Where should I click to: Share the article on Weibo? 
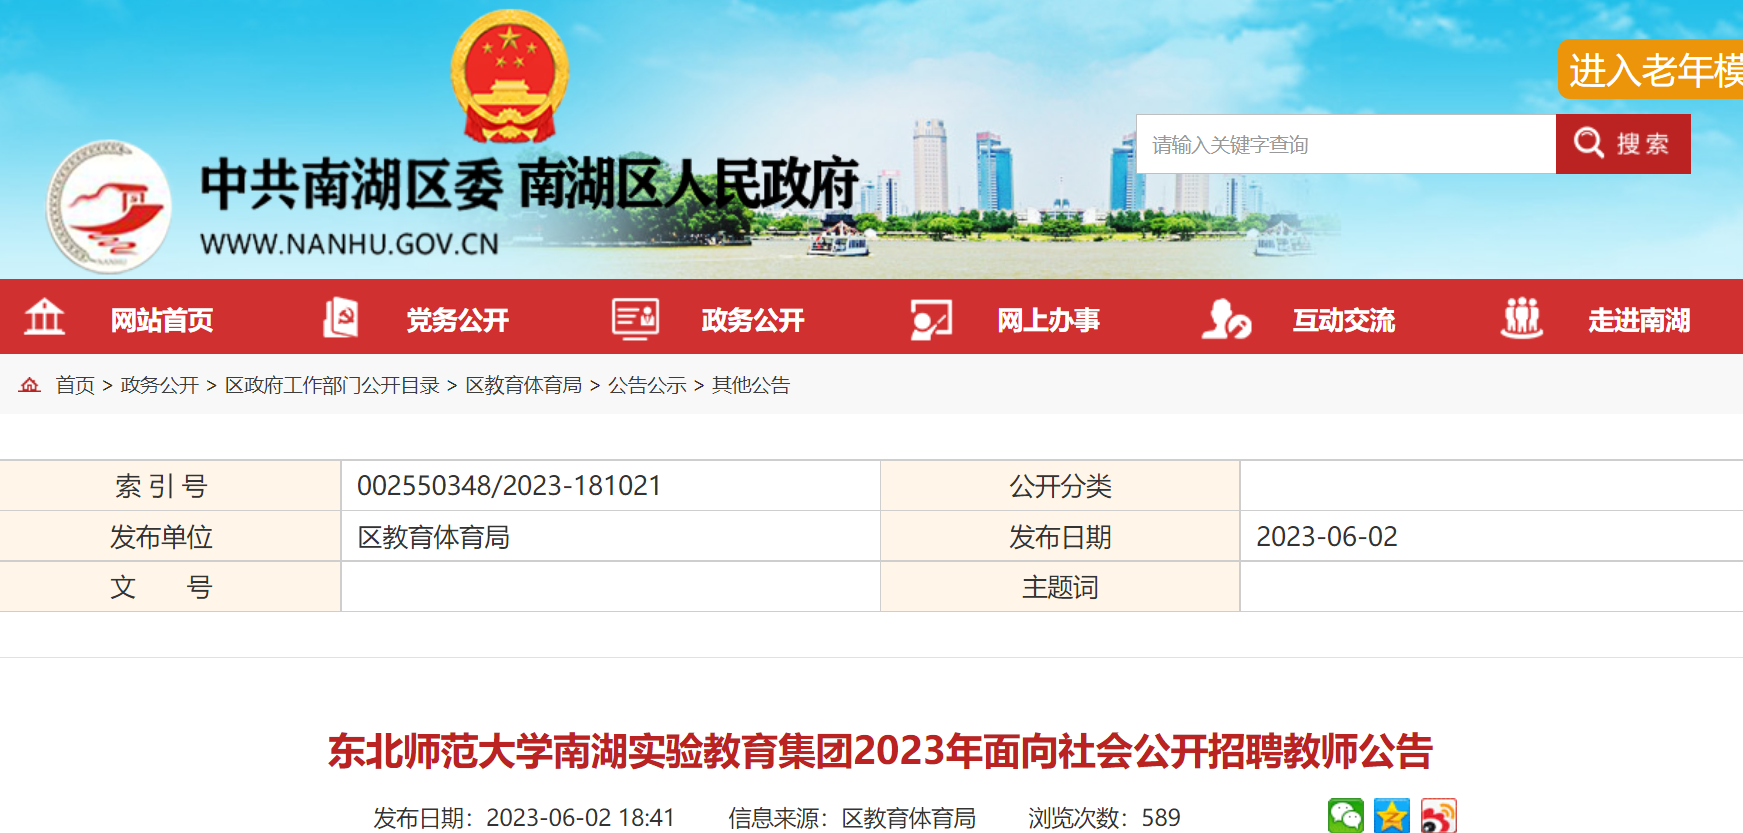(x=1438, y=816)
